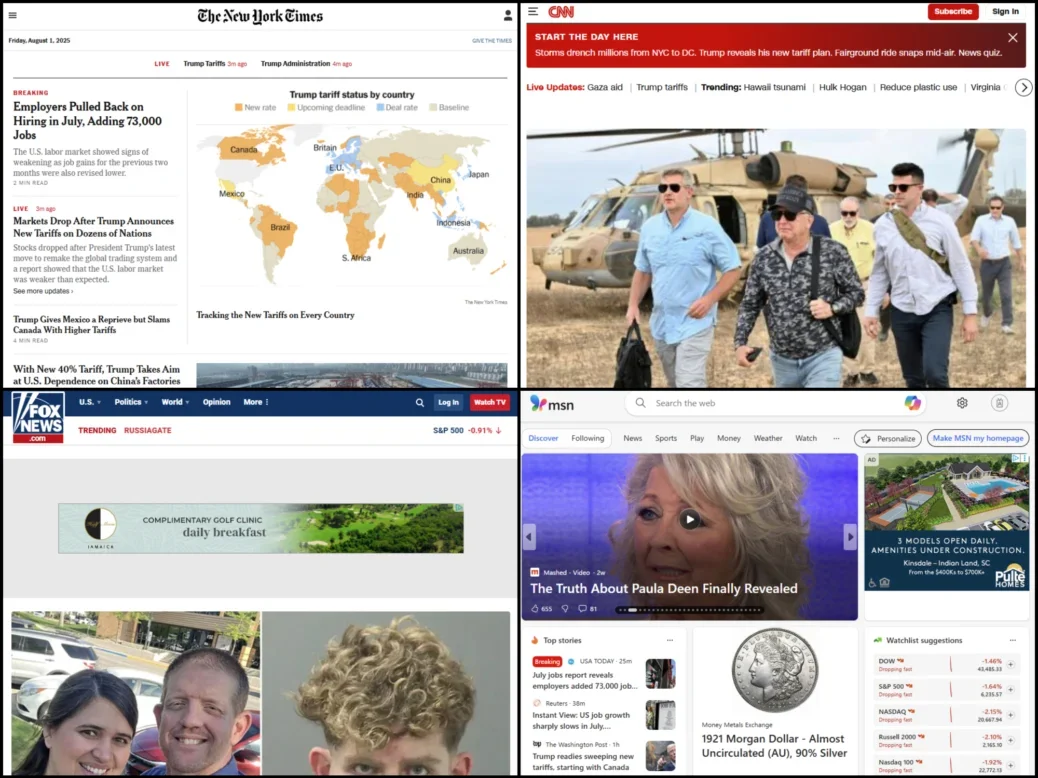This screenshot has width=1038, height=778.
Task: Open the Fox News More menu
Action: coord(256,402)
